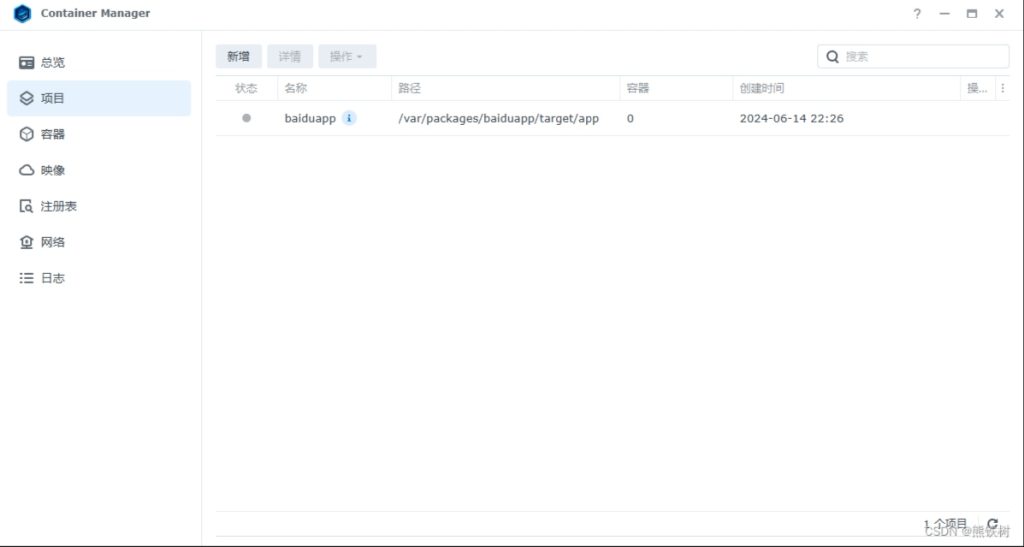1024x547 pixels.
Task: Open the help question mark icon
Action: (917, 14)
